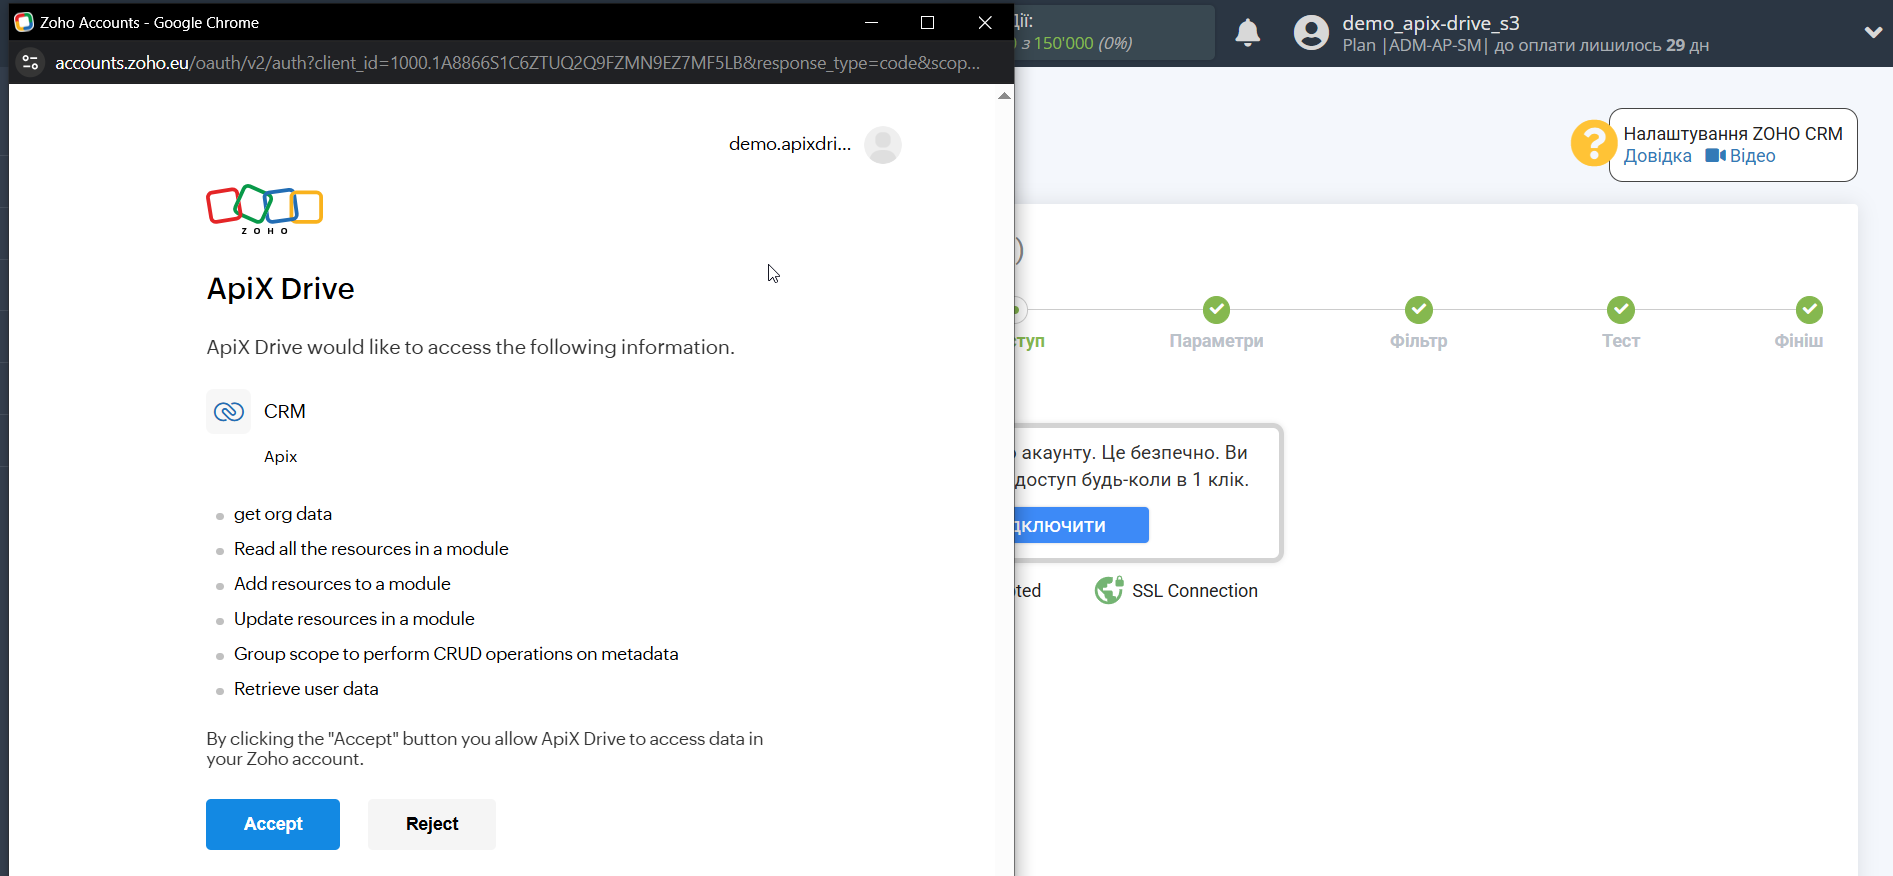Click the blue connect button in ApiX-Drive
This screenshot has width=1893, height=876.
1081,525
